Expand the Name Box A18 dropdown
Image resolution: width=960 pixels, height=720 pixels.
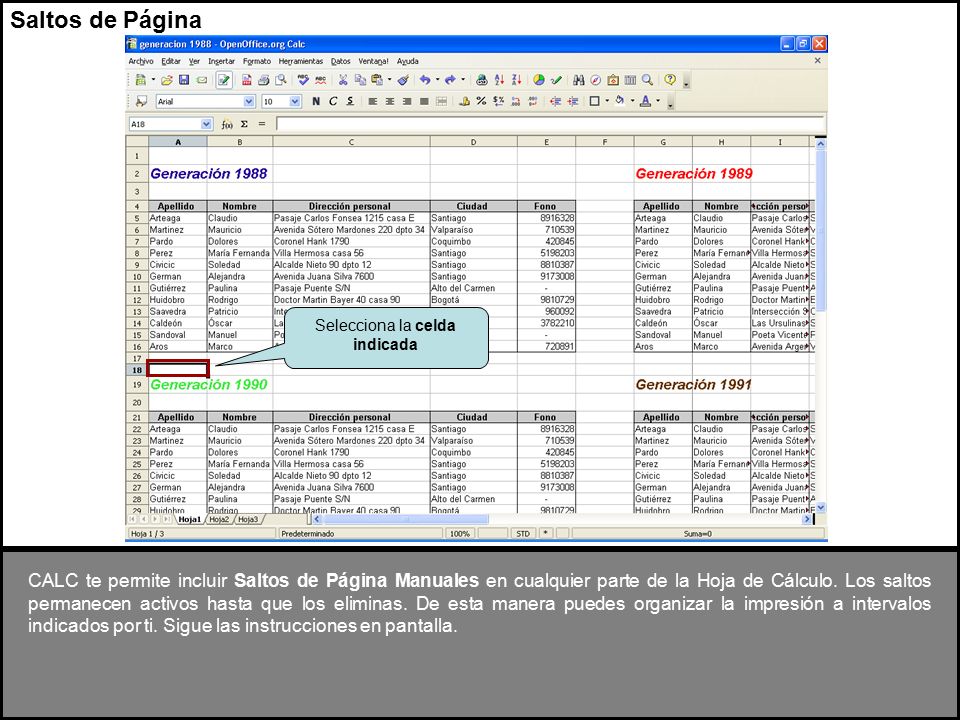(x=206, y=124)
